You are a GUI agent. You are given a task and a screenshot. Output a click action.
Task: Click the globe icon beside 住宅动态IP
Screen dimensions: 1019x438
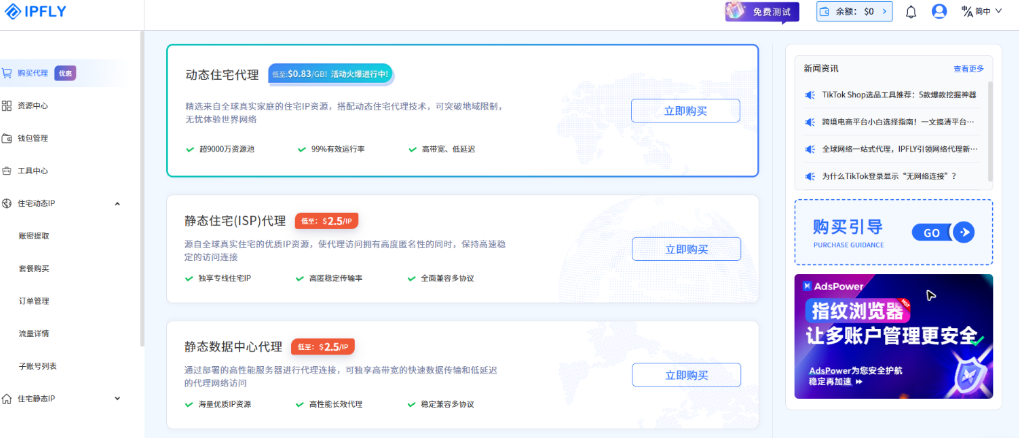click(6, 203)
